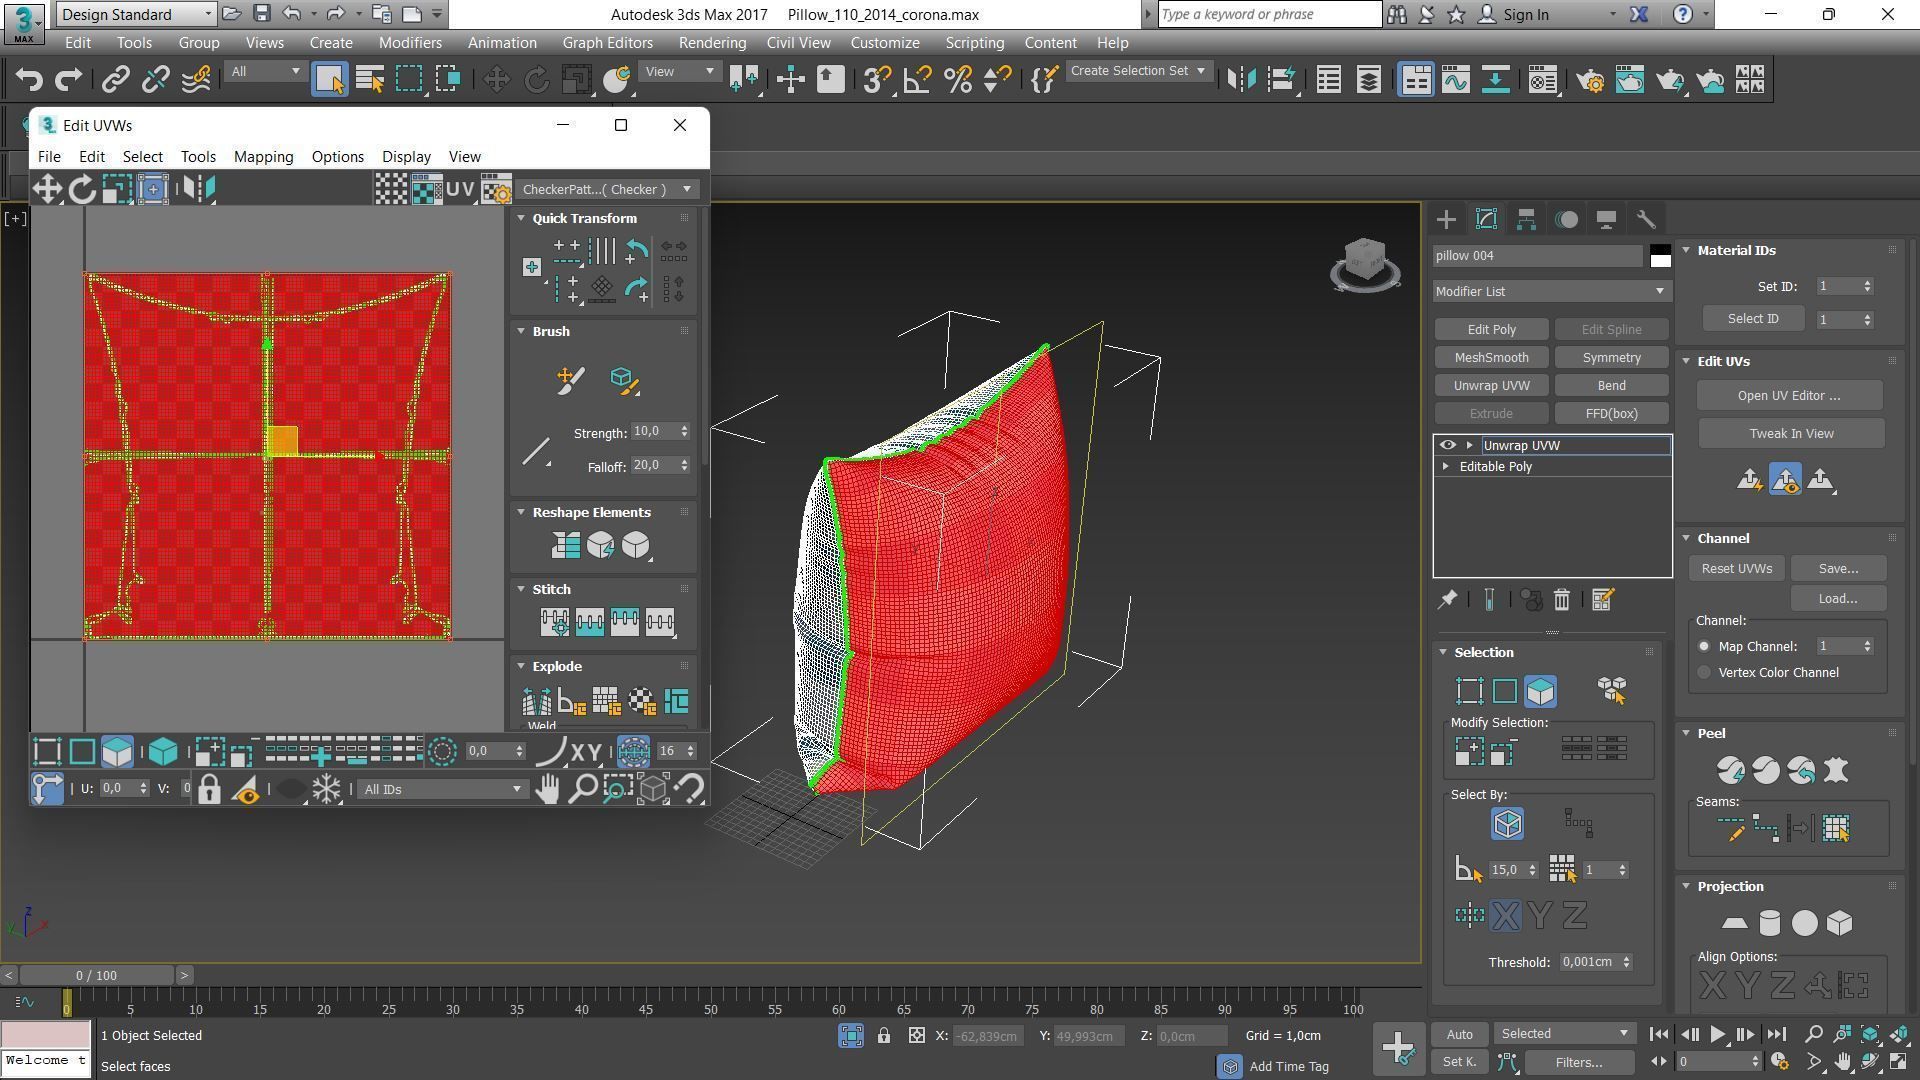Open the Graph Editors menu
The width and height of the screenshot is (1920, 1080).
[x=607, y=43]
